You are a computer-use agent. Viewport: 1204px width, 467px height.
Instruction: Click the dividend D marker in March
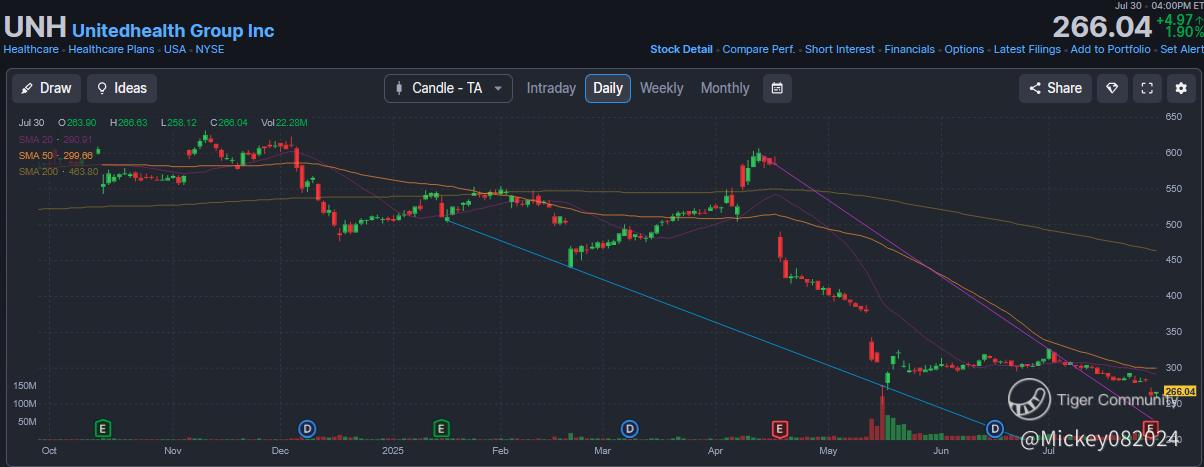pyautogui.click(x=629, y=429)
